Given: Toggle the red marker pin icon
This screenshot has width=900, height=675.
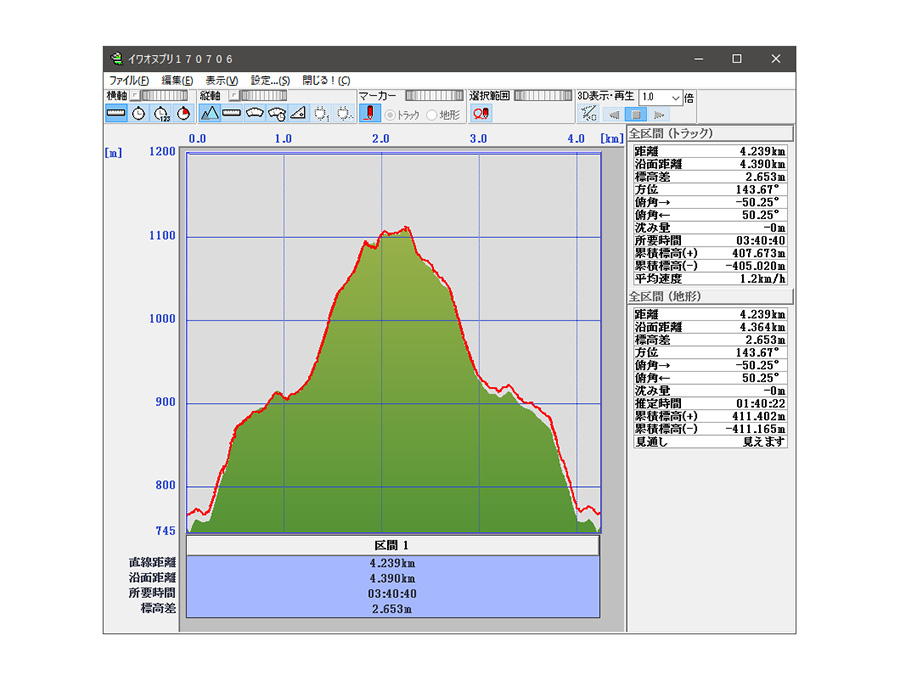Looking at the screenshot, I should pyautogui.click(x=369, y=114).
